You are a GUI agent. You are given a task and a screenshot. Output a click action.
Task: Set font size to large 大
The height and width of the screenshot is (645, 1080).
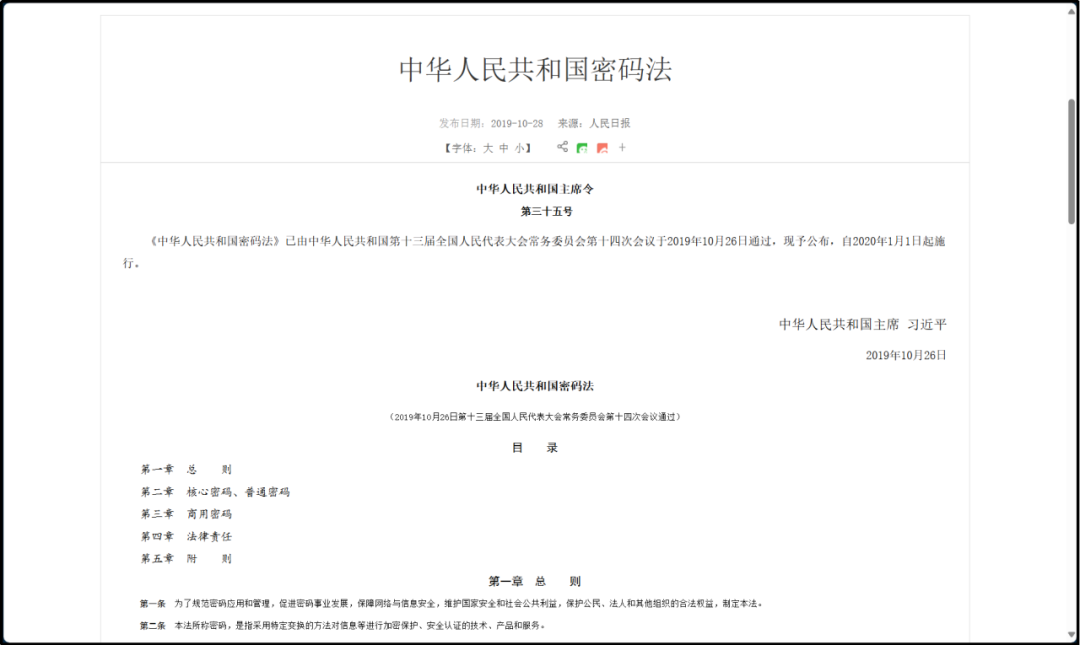pyautogui.click(x=486, y=147)
